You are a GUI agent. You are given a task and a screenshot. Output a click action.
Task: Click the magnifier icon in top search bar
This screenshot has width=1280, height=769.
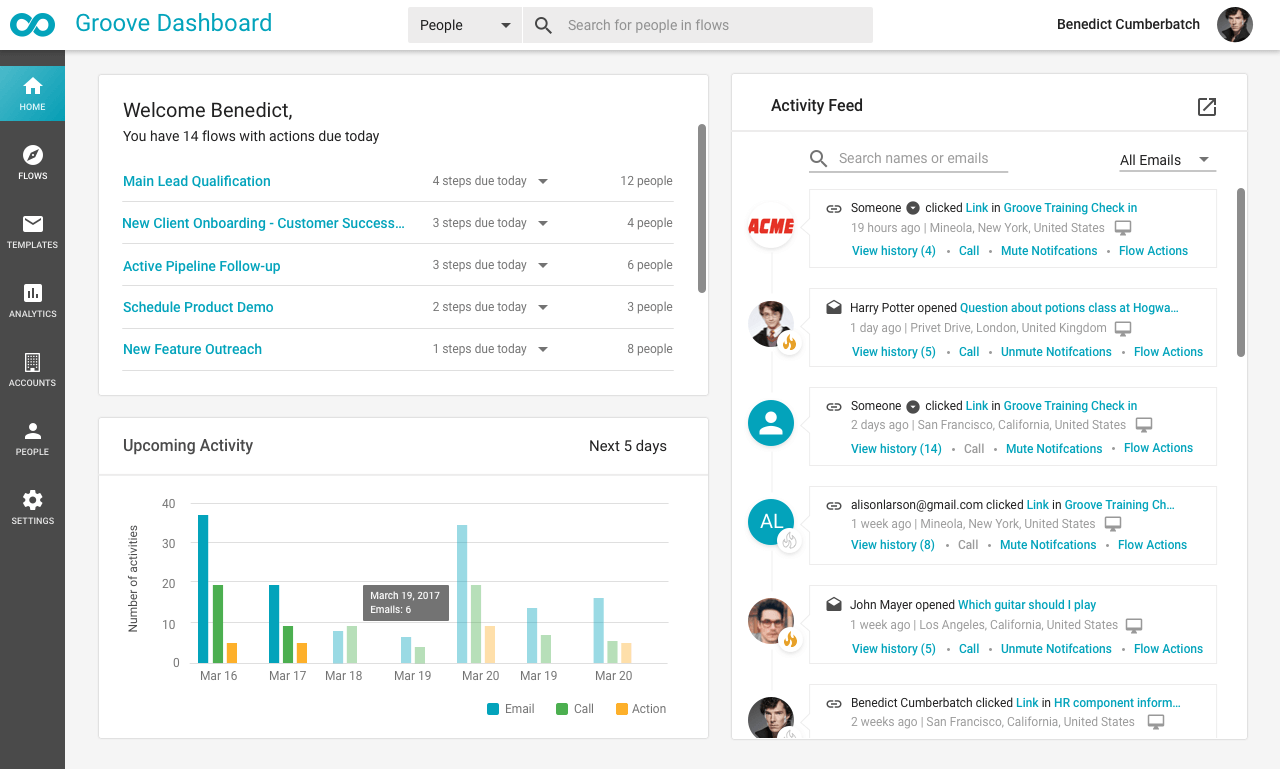[543, 25]
